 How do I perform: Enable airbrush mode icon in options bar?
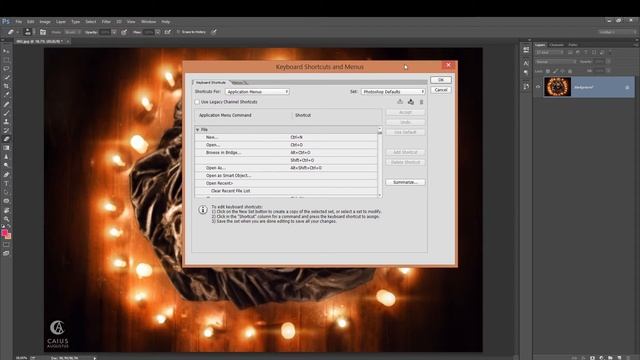(168, 32)
